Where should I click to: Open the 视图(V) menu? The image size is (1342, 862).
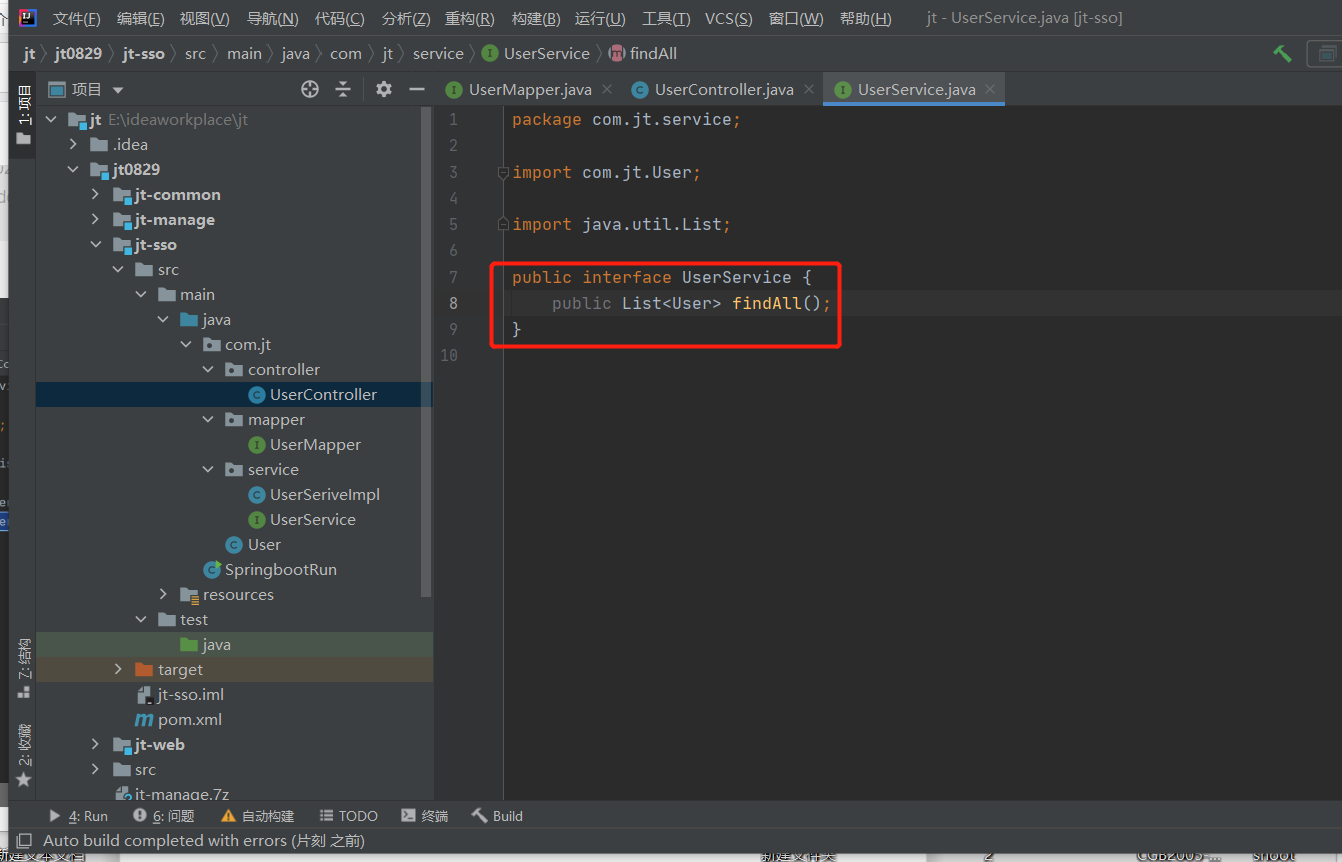point(204,19)
